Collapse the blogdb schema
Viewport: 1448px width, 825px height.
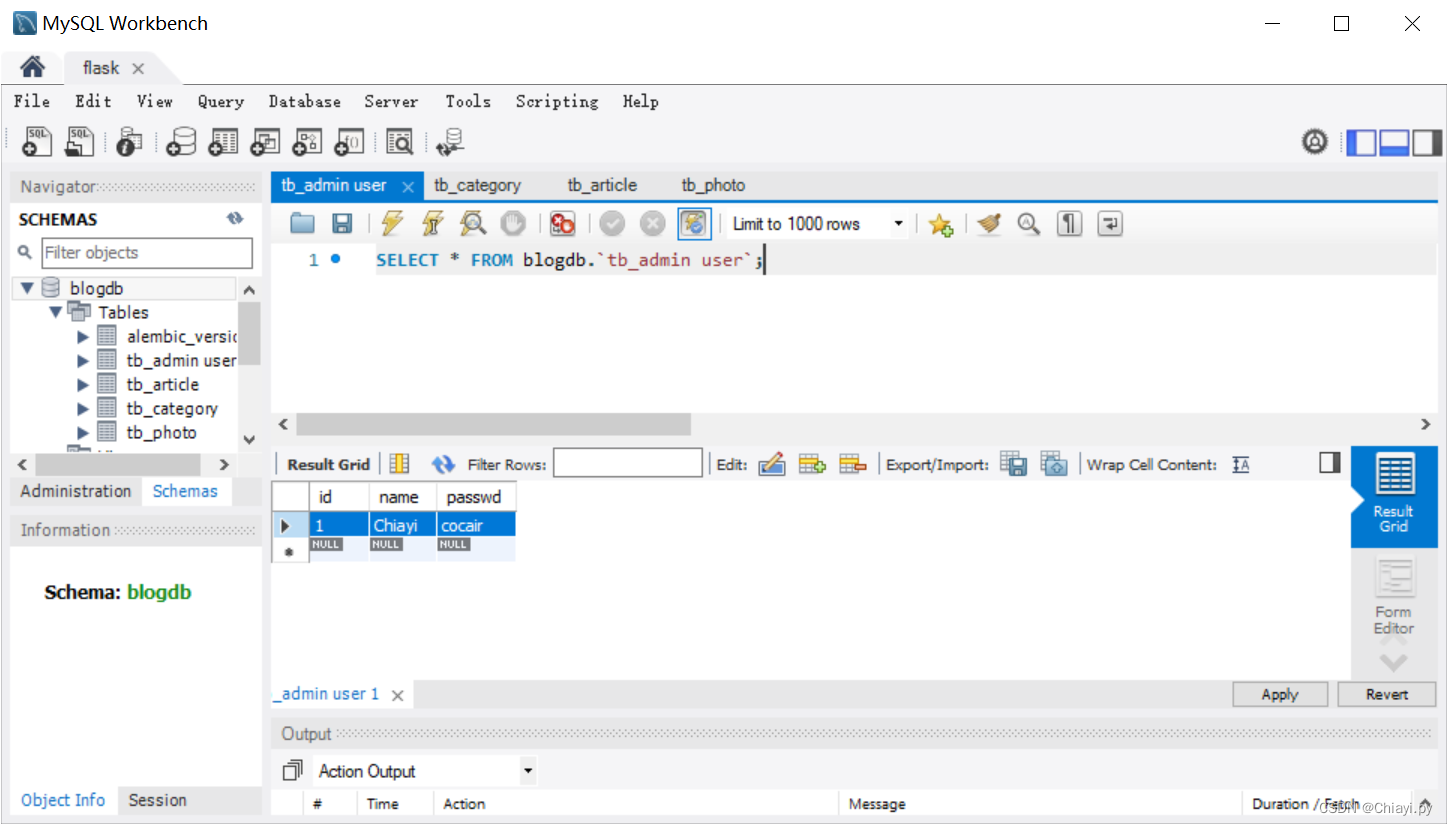[x=27, y=288]
